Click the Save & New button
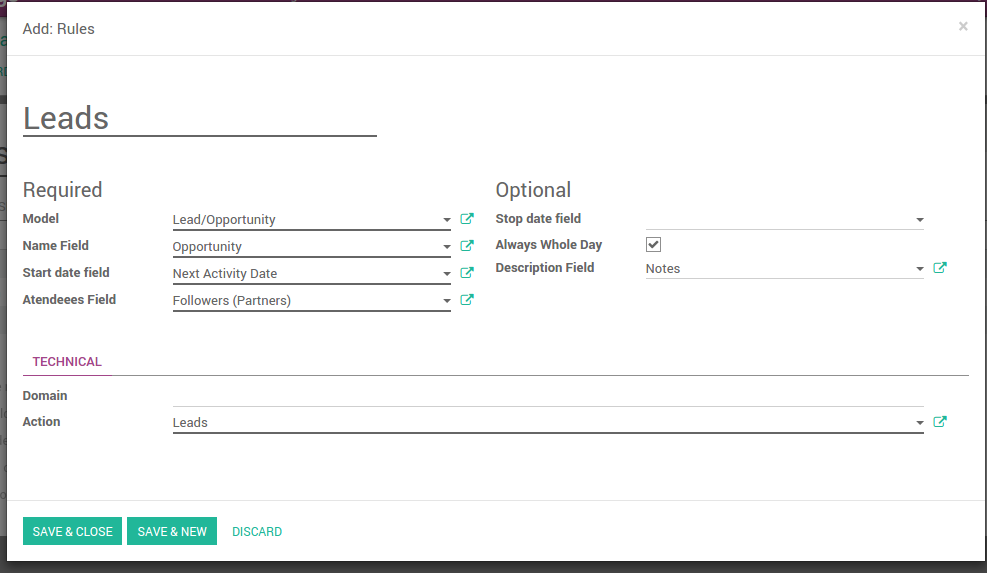987x573 pixels. [172, 532]
